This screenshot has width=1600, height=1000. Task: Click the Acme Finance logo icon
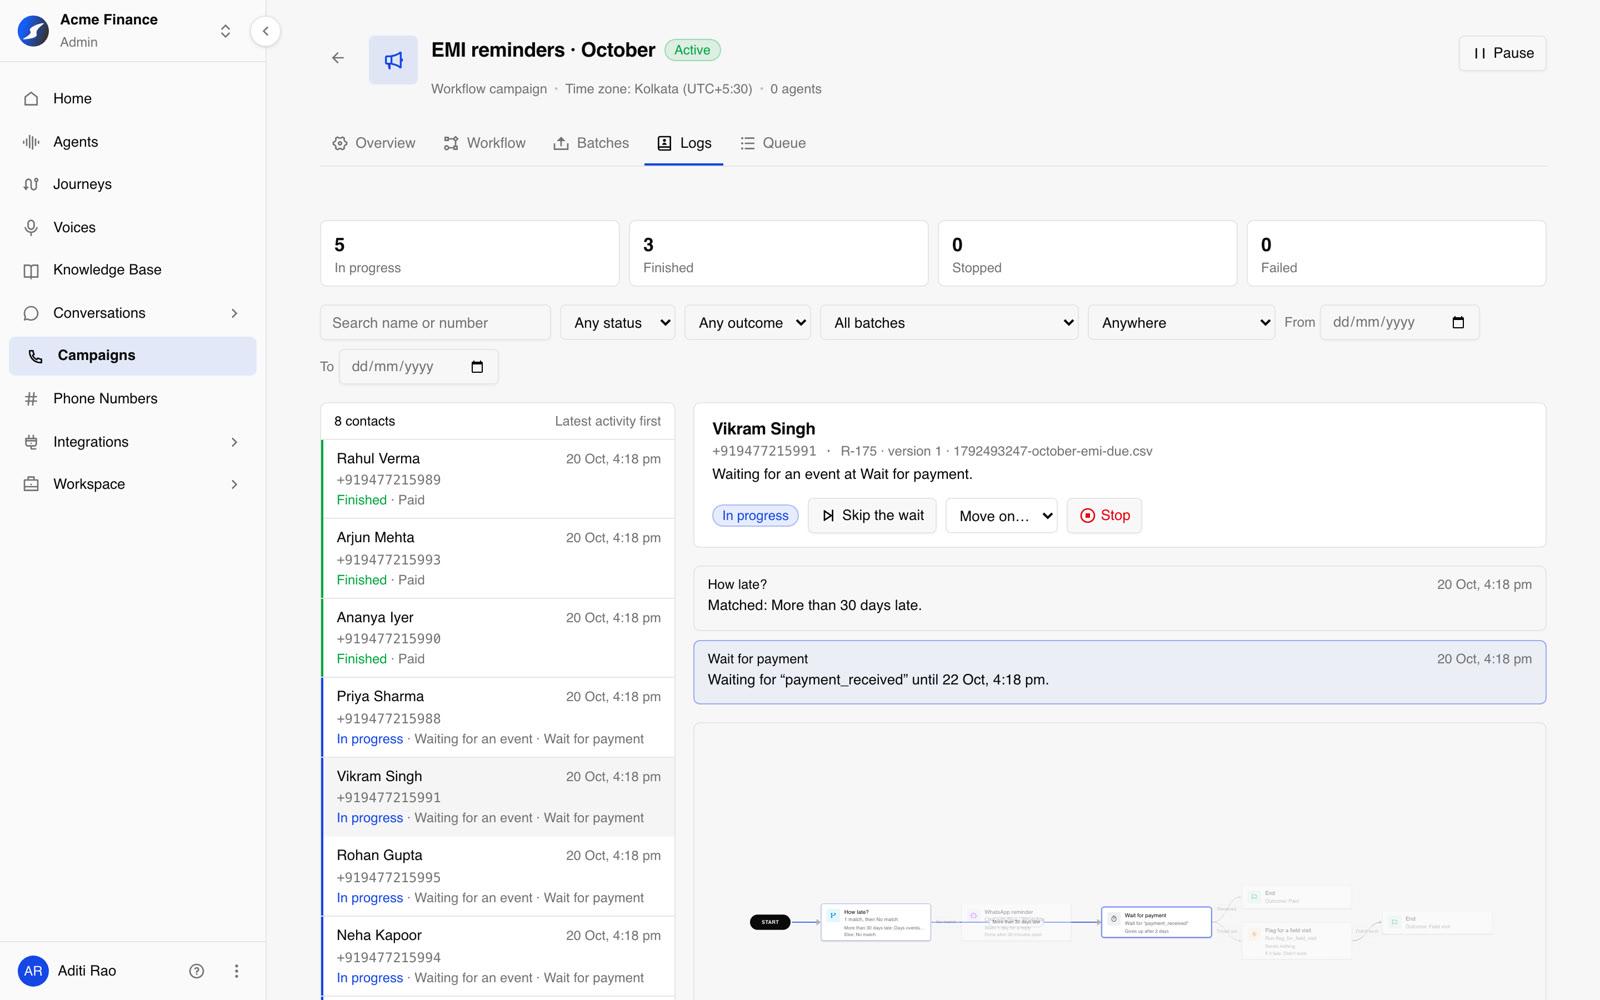pos(33,31)
